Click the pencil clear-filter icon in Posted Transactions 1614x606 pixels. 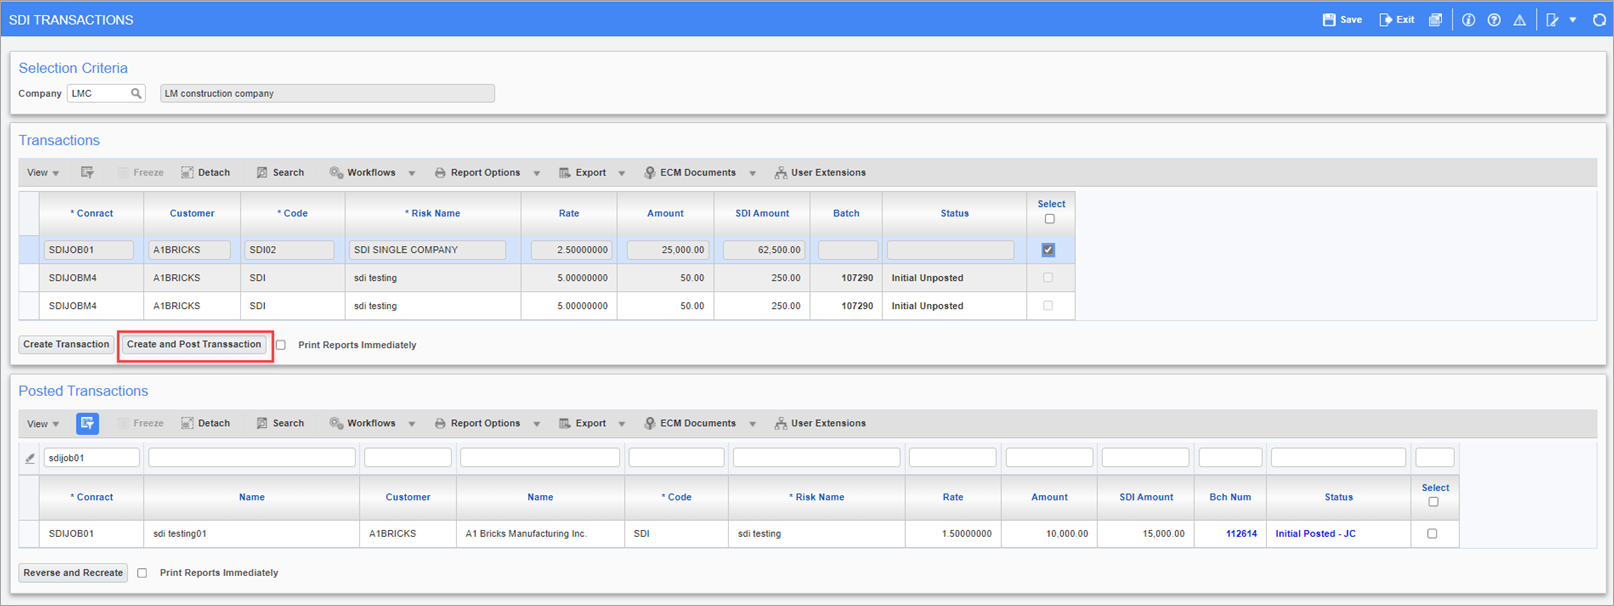[x=30, y=458]
